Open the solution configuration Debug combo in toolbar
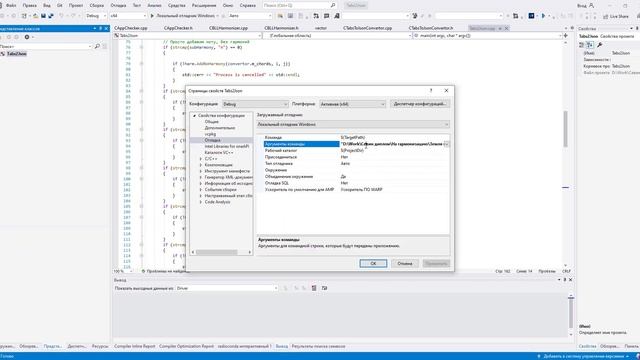Screen dimensions: 640x360 tap(96, 16)
